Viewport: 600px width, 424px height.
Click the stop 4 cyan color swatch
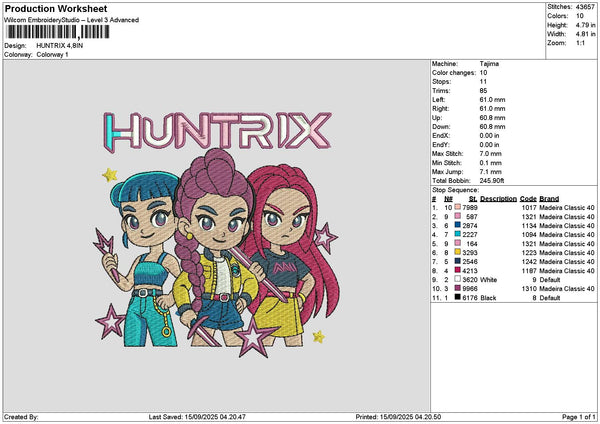click(457, 235)
